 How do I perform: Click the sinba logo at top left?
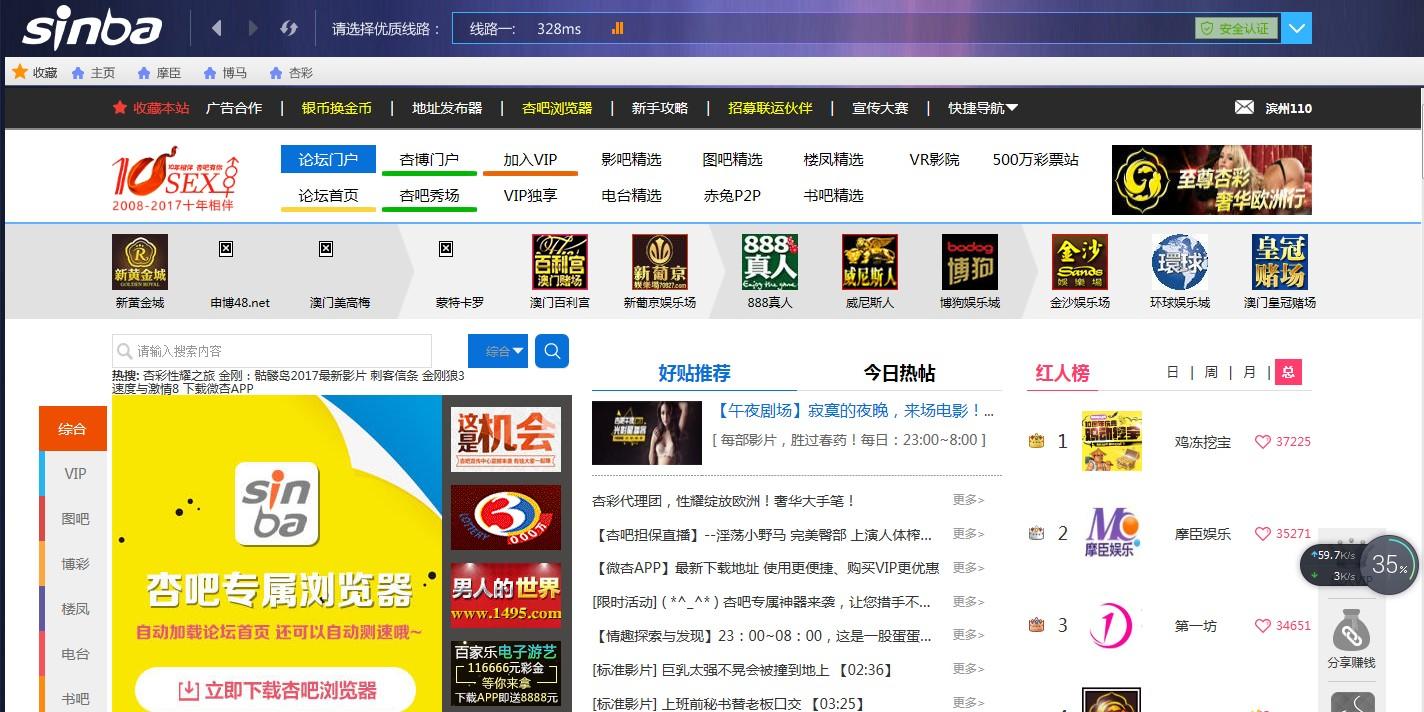coord(92,28)
